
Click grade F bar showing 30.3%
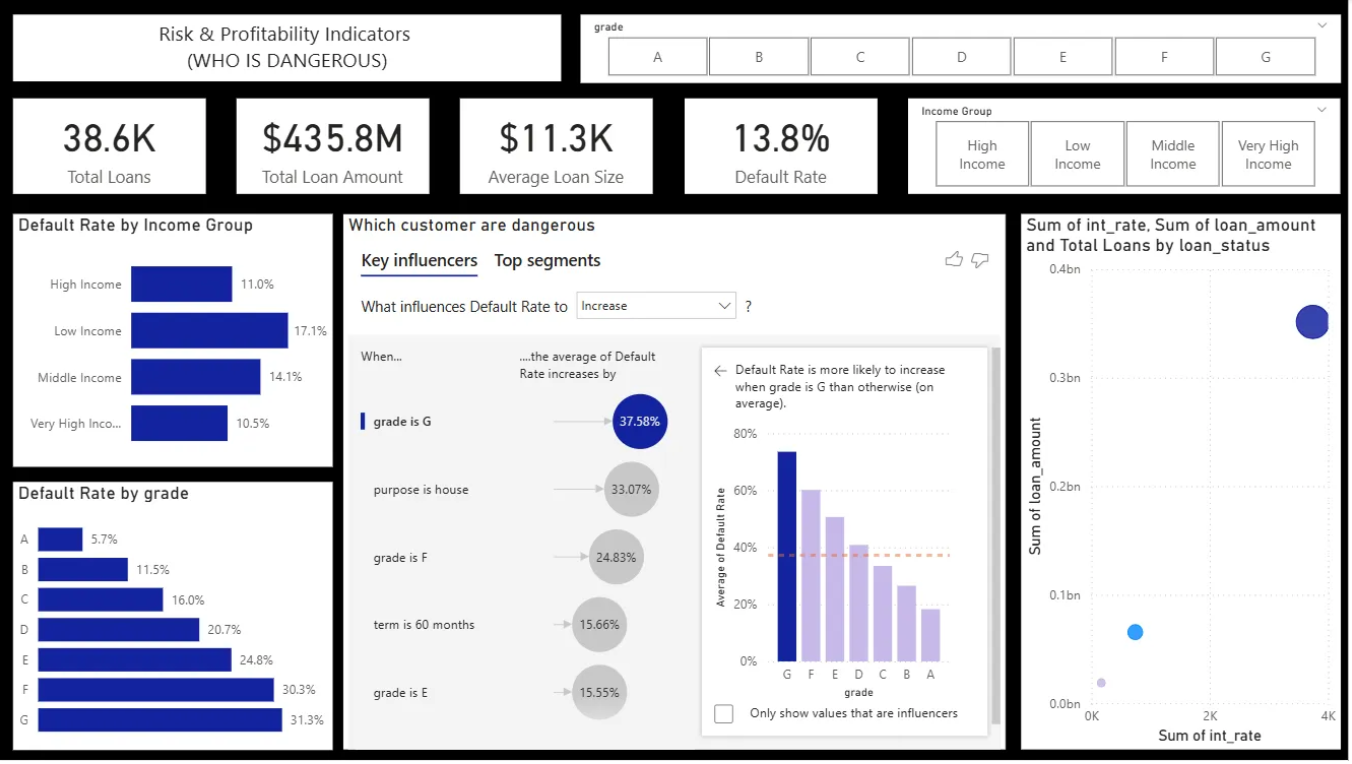coord(156,690)
